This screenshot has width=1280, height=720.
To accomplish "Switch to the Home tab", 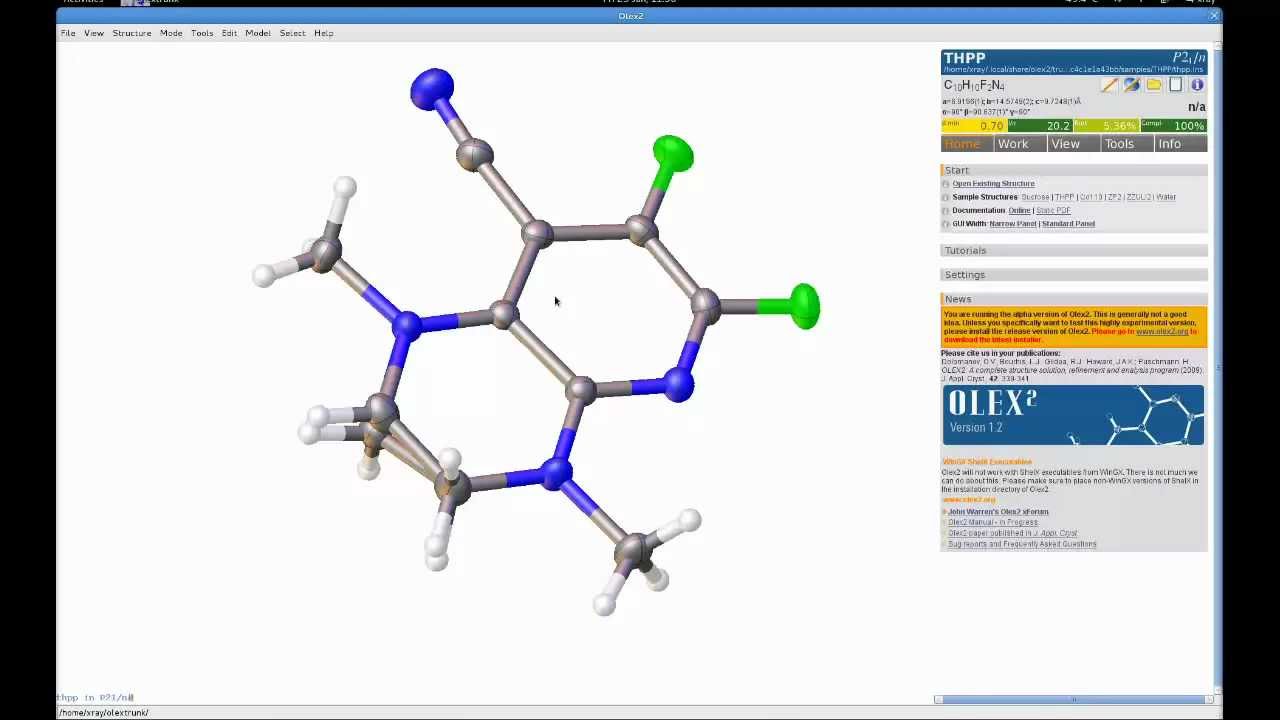I will pyautogui.click(x=965, y=144).
